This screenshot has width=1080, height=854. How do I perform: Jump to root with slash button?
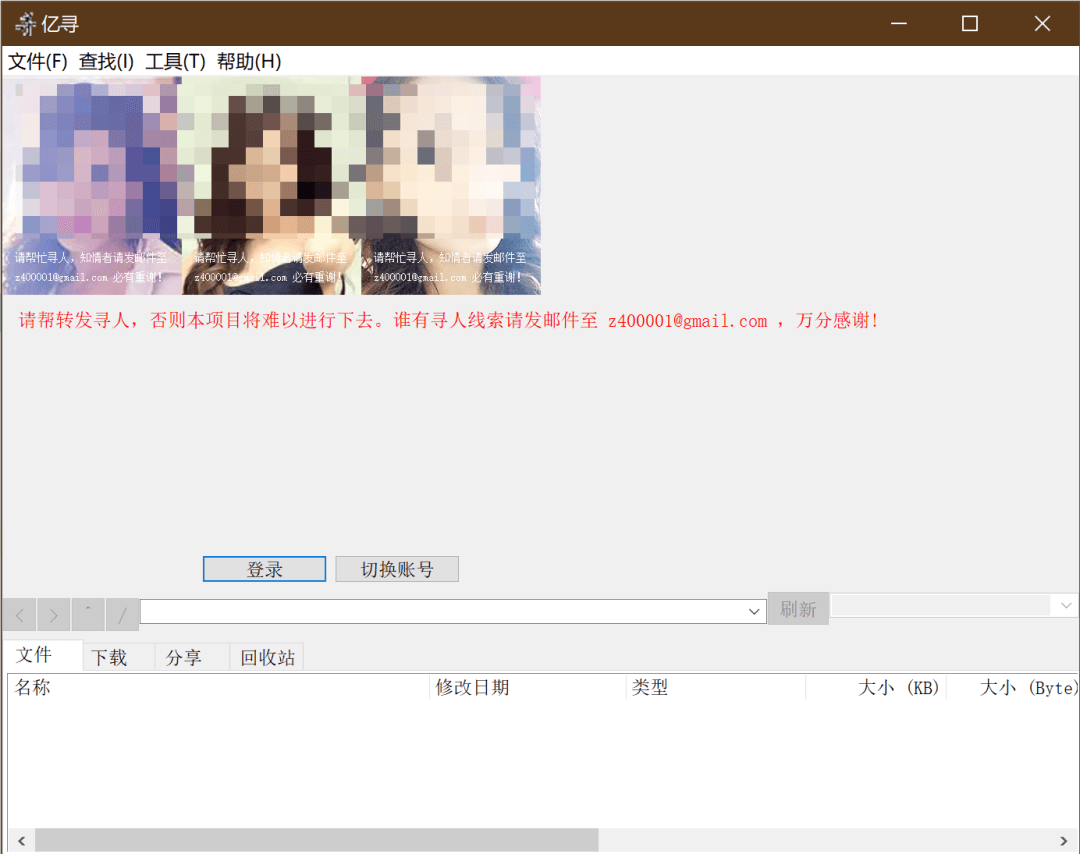pos(123,614)
